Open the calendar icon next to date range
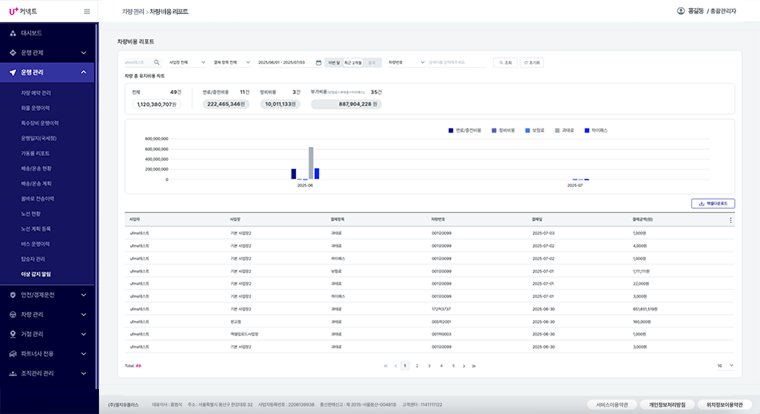Image resolution: width=760 pixels, height=414 pixels. pos(318,63)
